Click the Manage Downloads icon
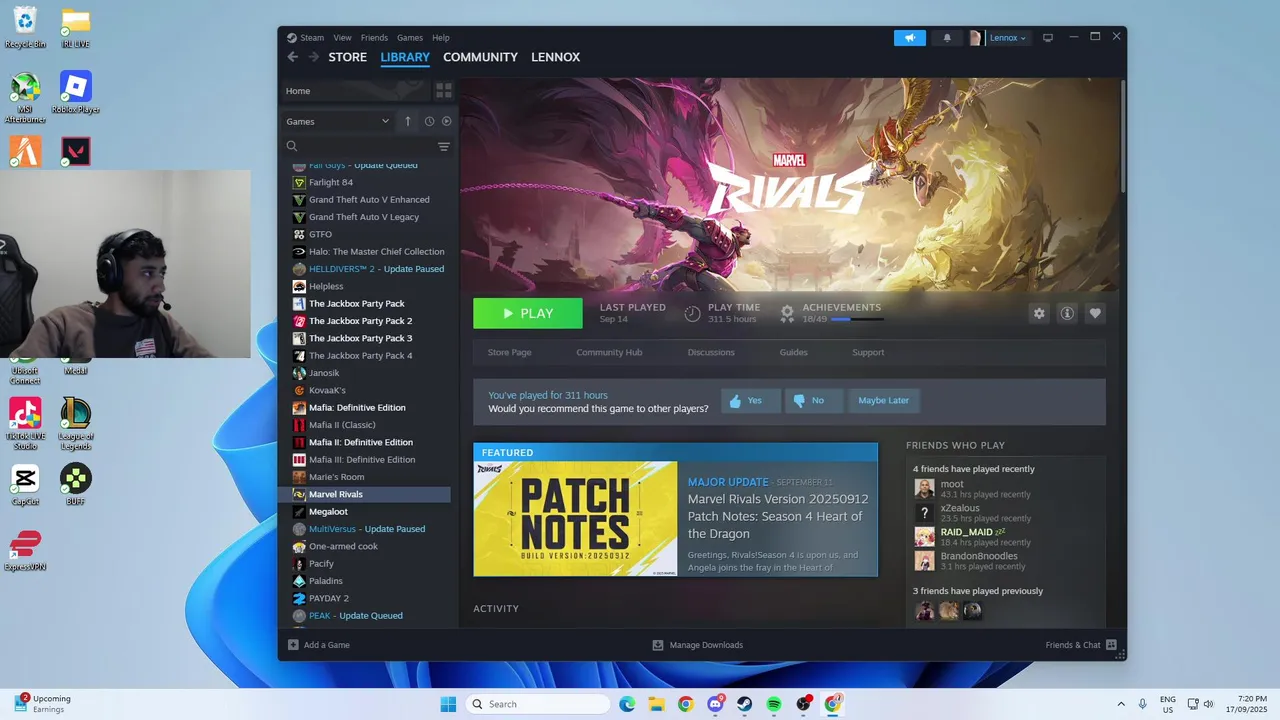The width and height of the screenshot is (1280, 720). click(x=658, y=645)
